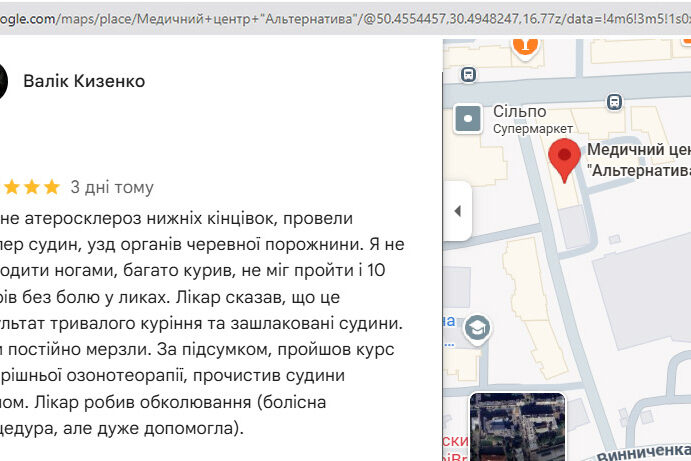This screenshot has width=691, height=461.
Task: Click the "3 дні тому" review timestamp
Action: click(112, 187)
